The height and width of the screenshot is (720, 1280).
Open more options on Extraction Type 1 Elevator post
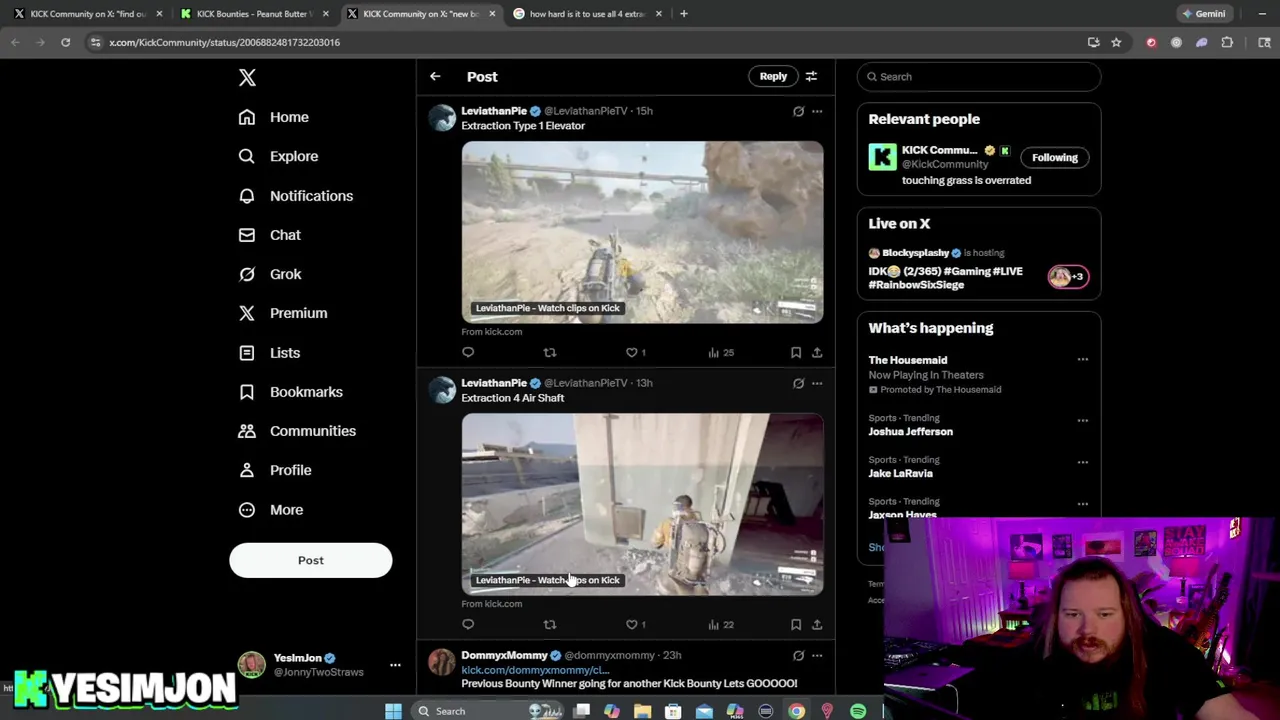(817, 111)
